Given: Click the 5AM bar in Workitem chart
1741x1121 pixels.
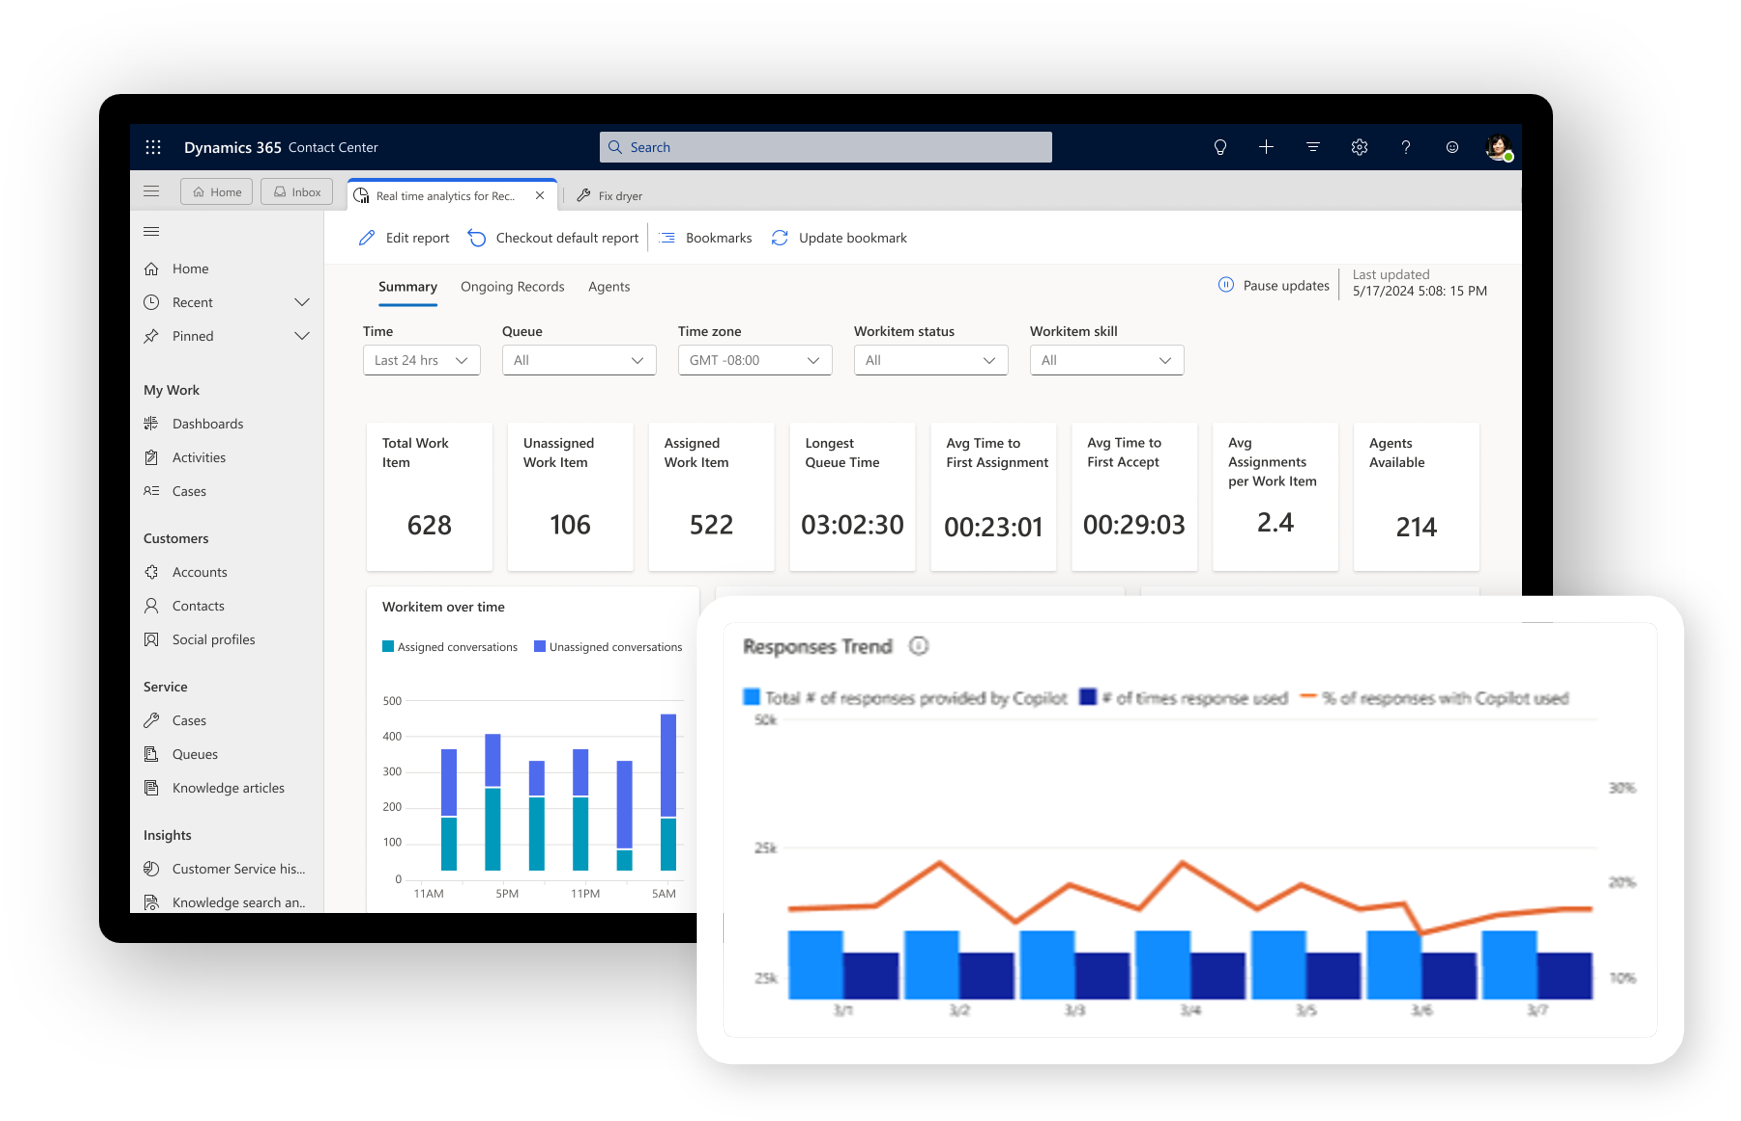Looking at the screenshot, I should coord(668,792).
